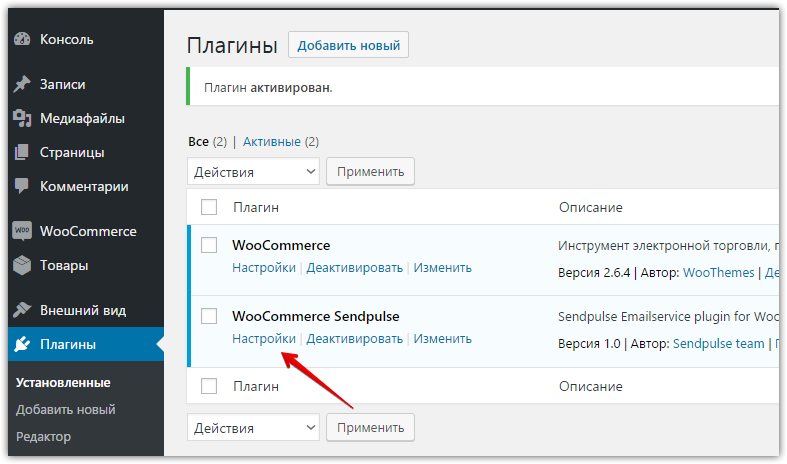This screenshot has width=787, height=464.
Task: Click the Описание footer column label
Action: pos(591,386)
